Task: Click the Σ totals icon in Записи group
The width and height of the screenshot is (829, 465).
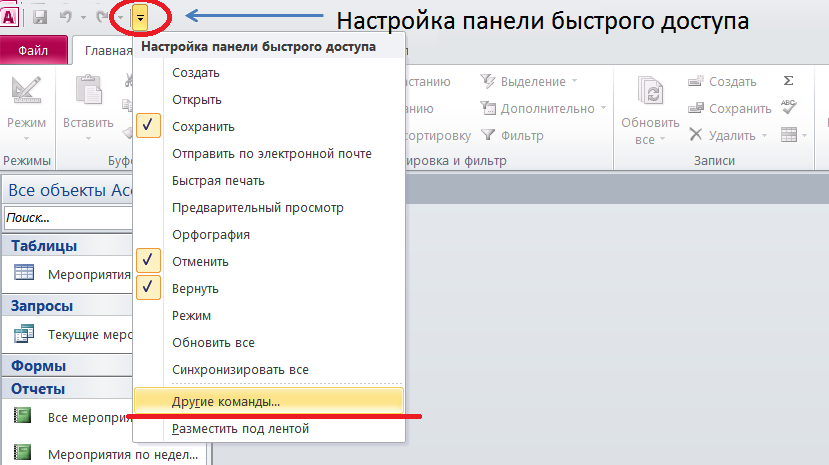Action: [788, 81]
